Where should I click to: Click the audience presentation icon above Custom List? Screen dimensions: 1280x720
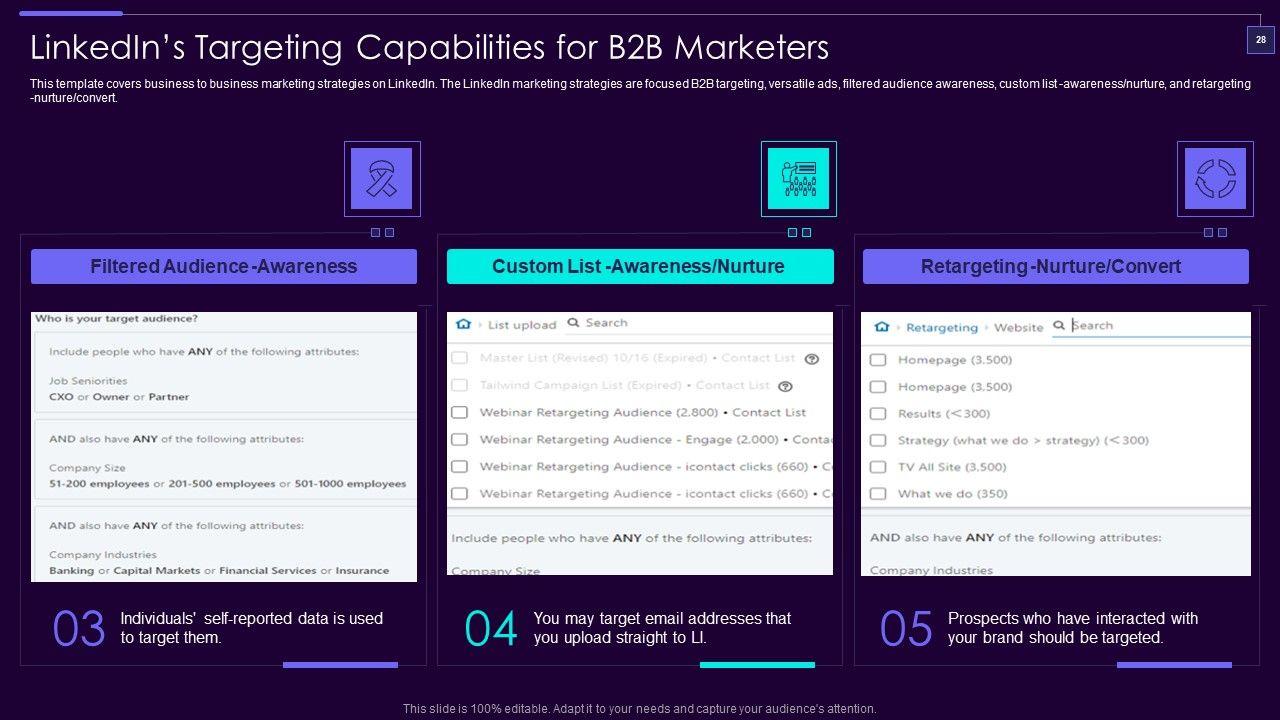point(798,179)
